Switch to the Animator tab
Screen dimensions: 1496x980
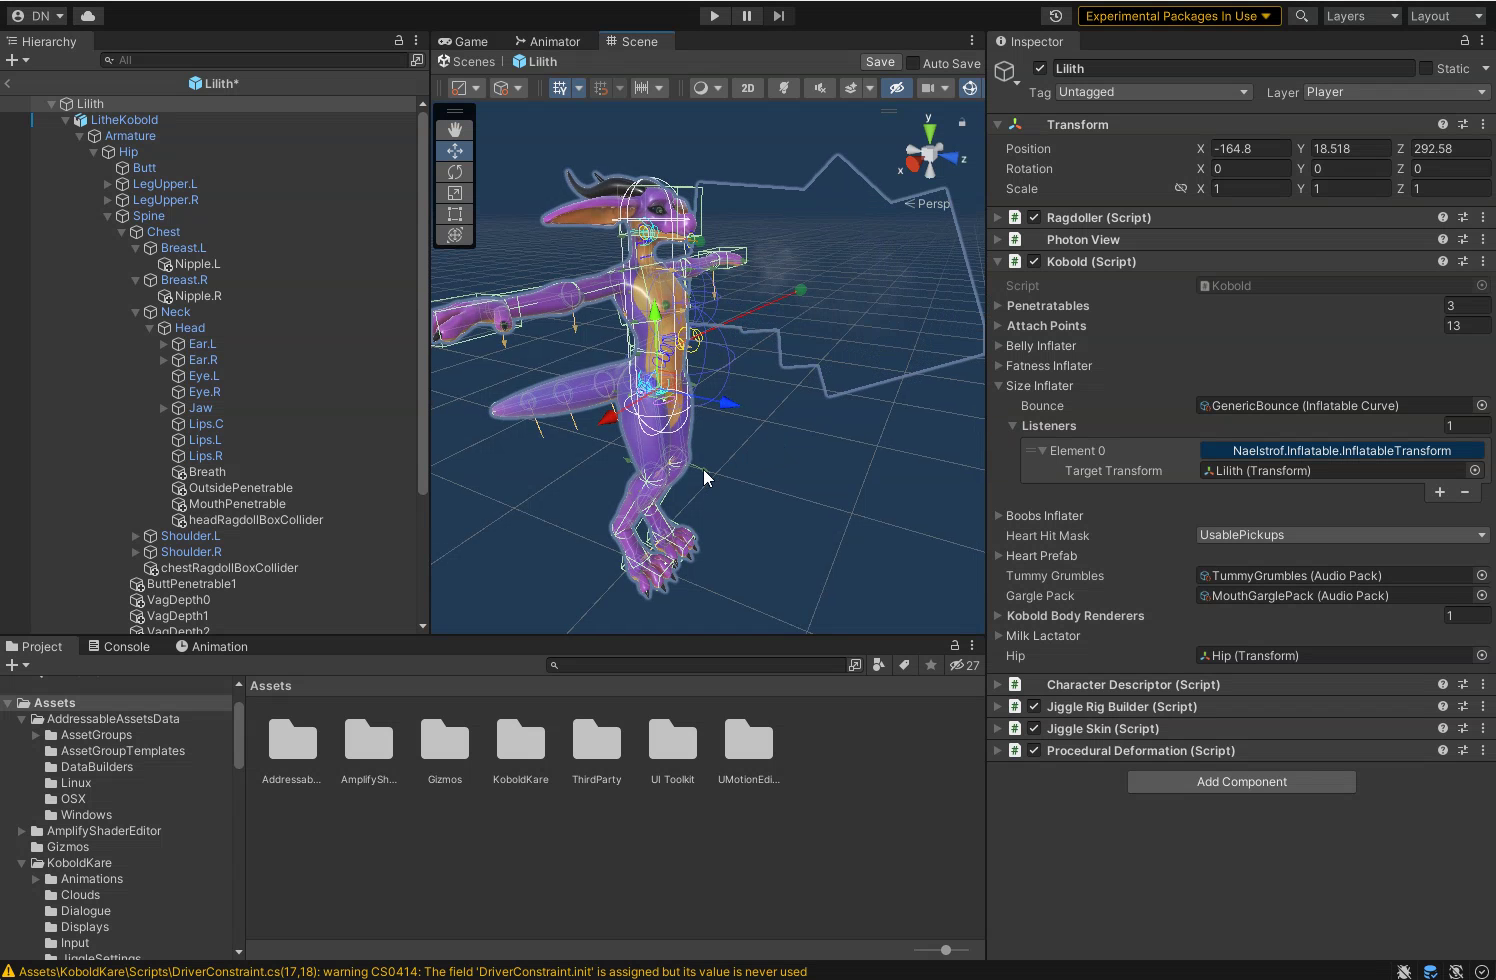point(547,41)
